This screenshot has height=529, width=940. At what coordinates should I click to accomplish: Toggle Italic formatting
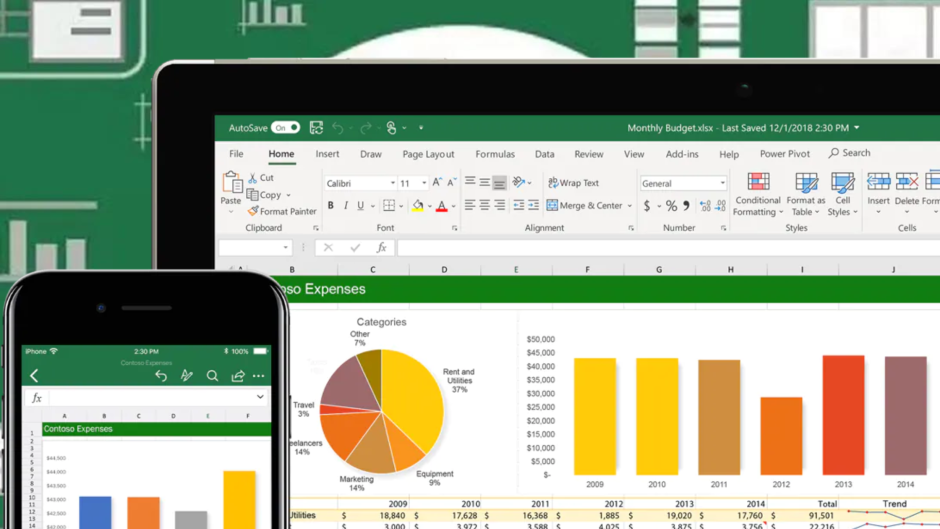click(345, 206)
